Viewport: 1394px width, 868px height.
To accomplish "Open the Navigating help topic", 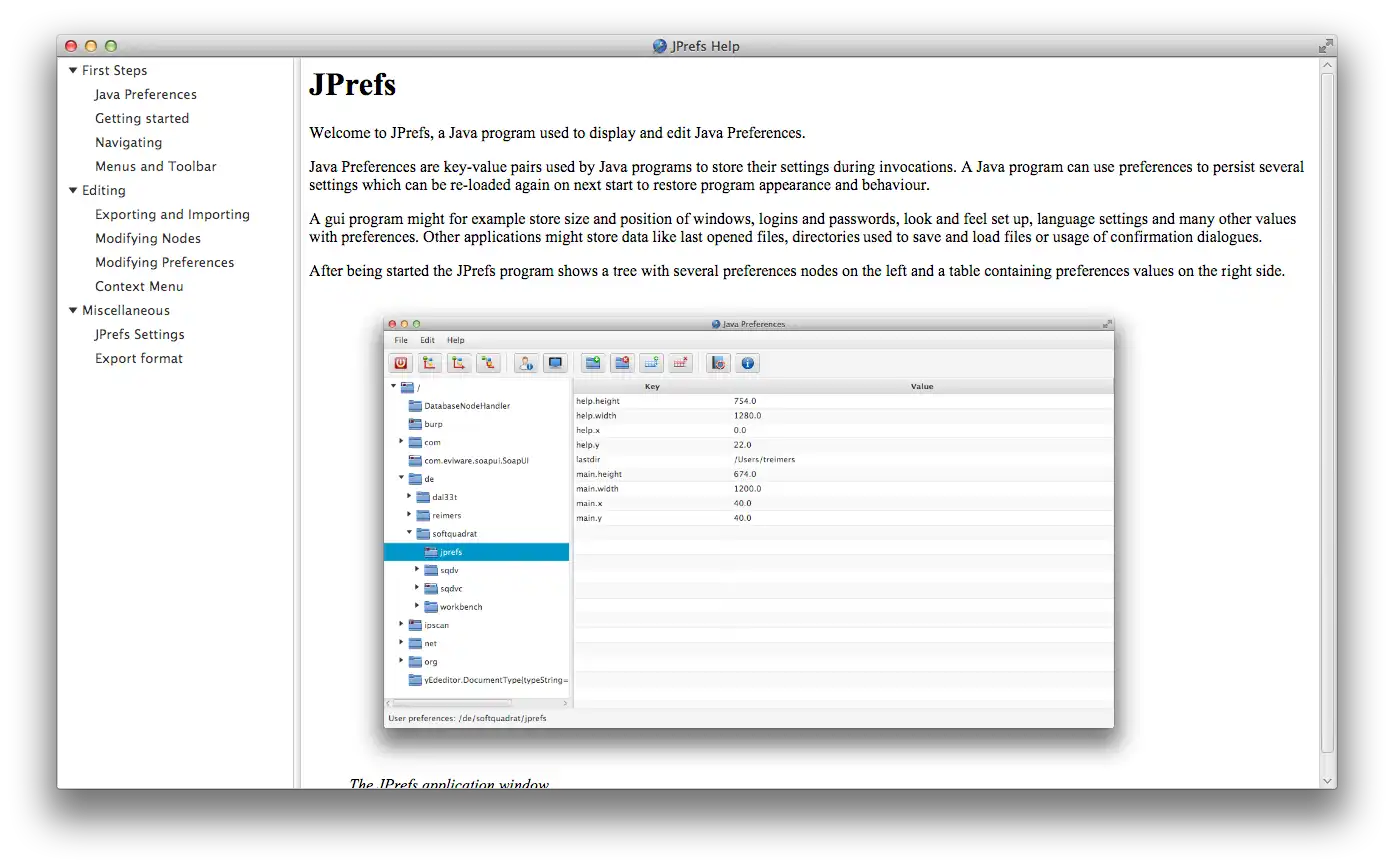I will click(128, 142).
